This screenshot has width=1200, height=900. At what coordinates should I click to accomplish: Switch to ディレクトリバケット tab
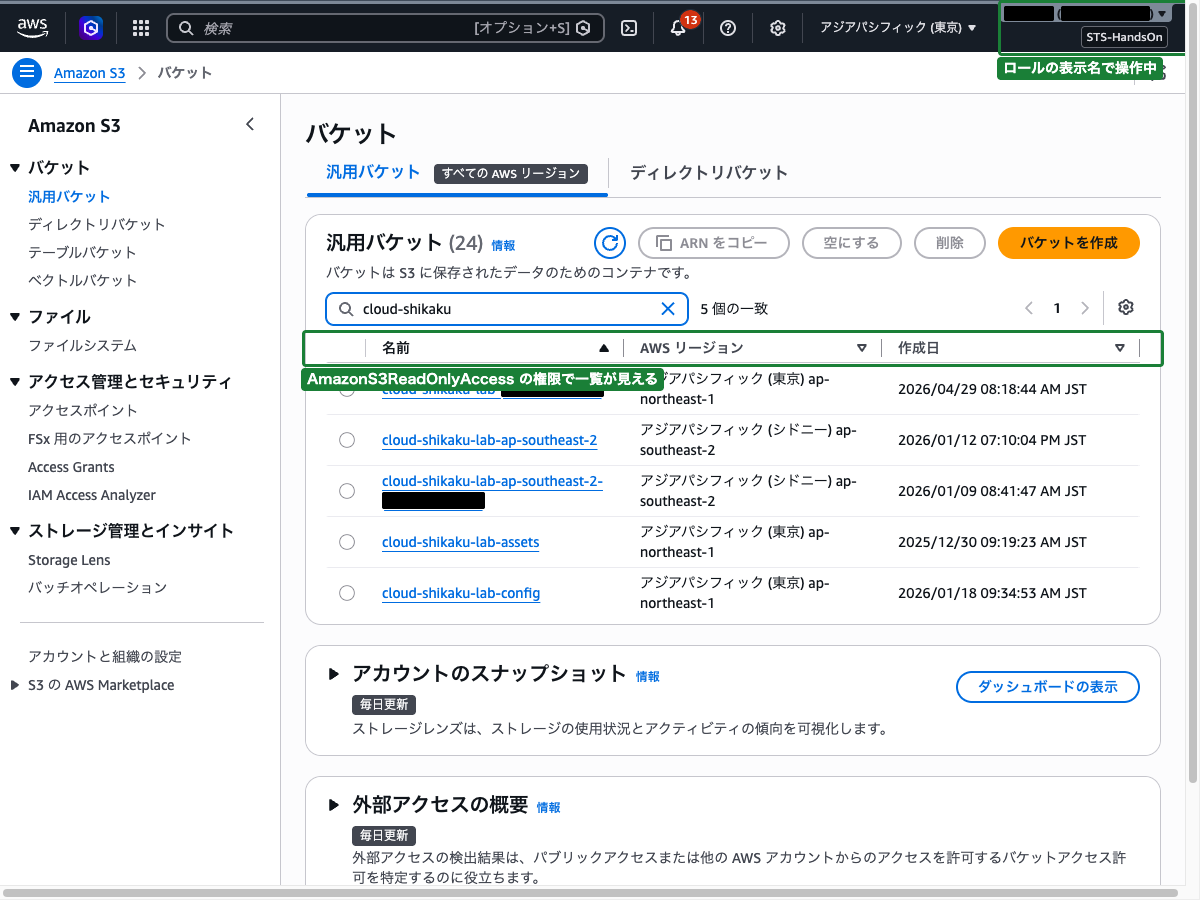click(x=709, y=172)
